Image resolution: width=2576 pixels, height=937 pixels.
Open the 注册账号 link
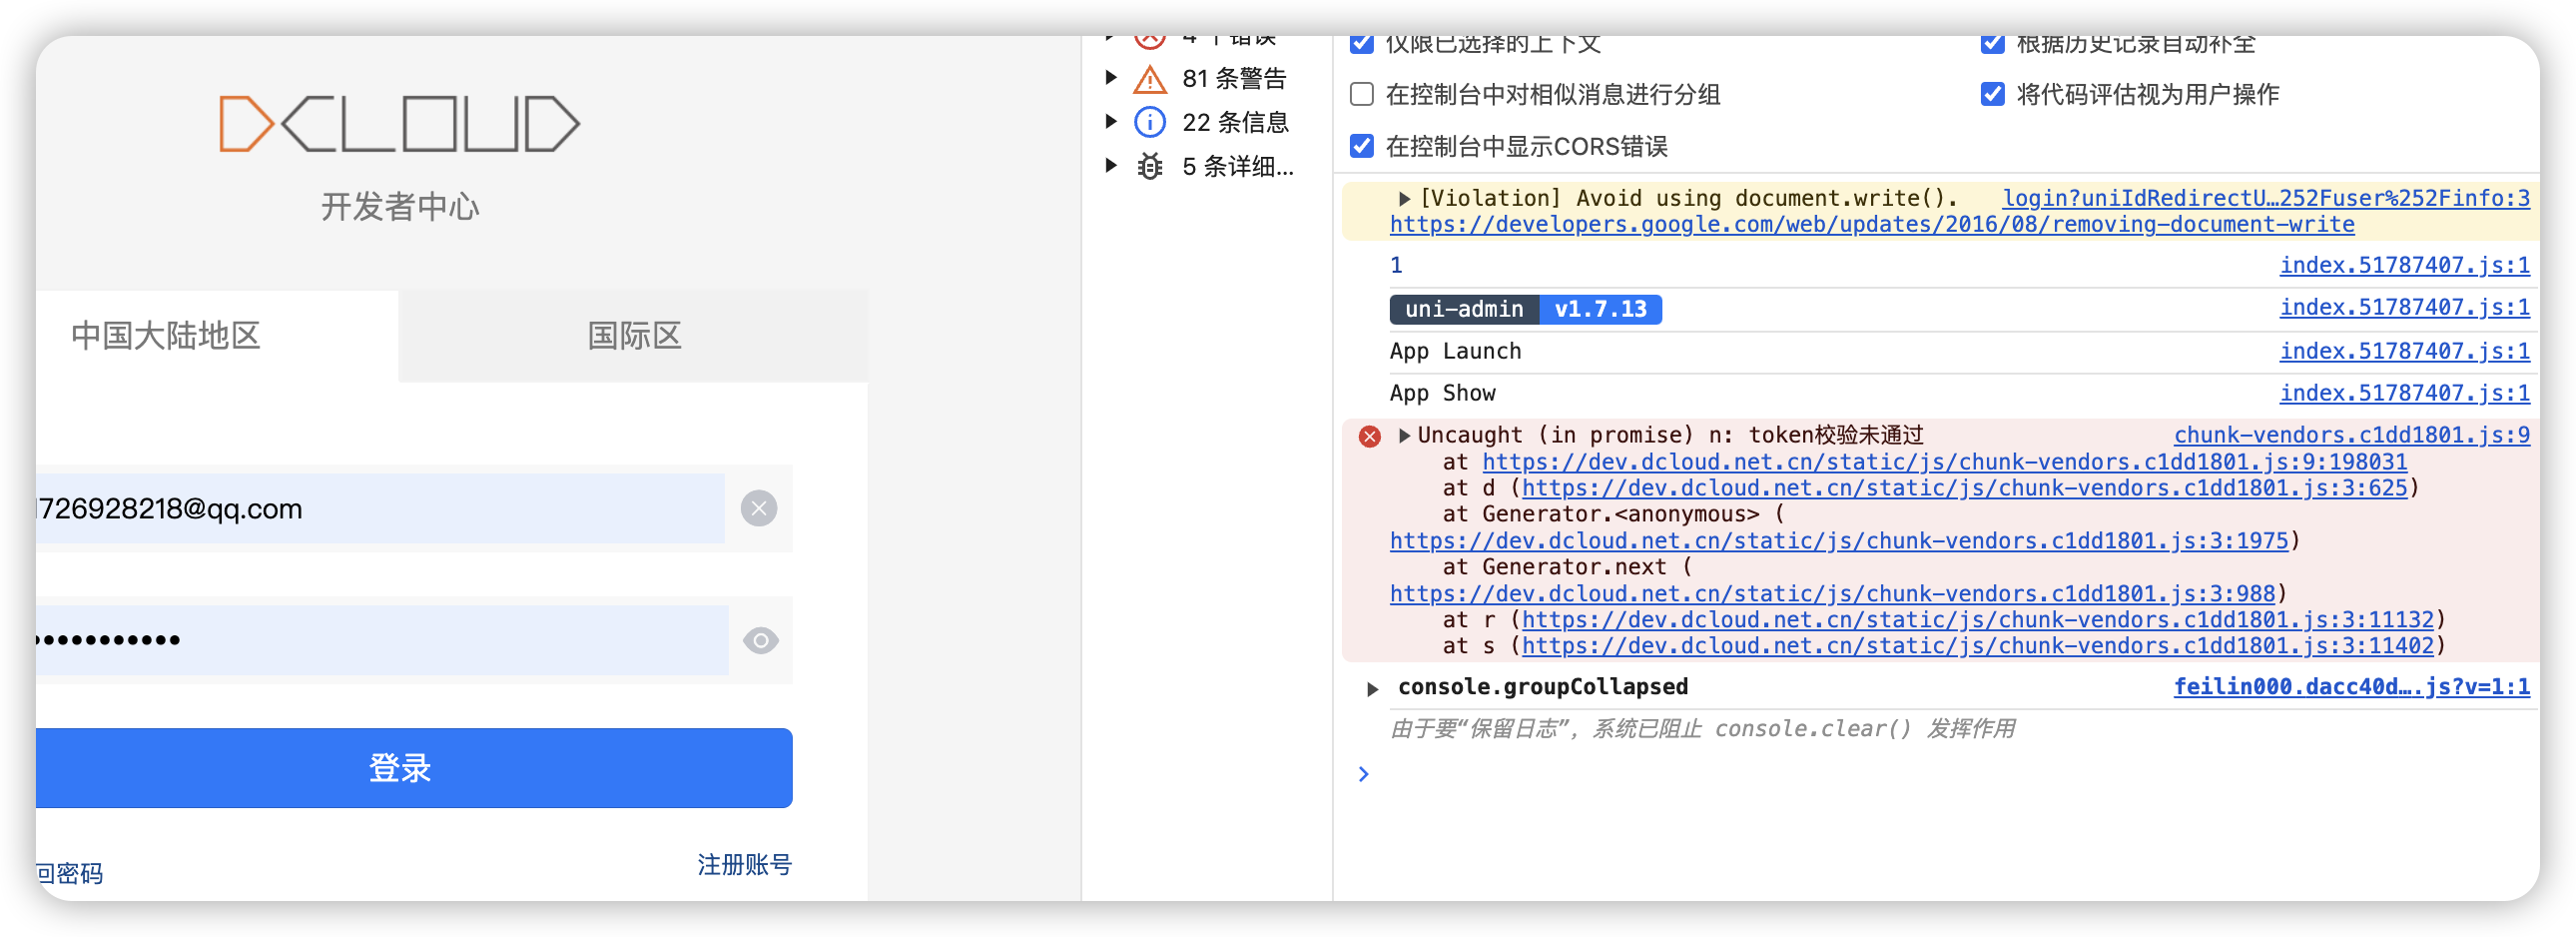745,864
